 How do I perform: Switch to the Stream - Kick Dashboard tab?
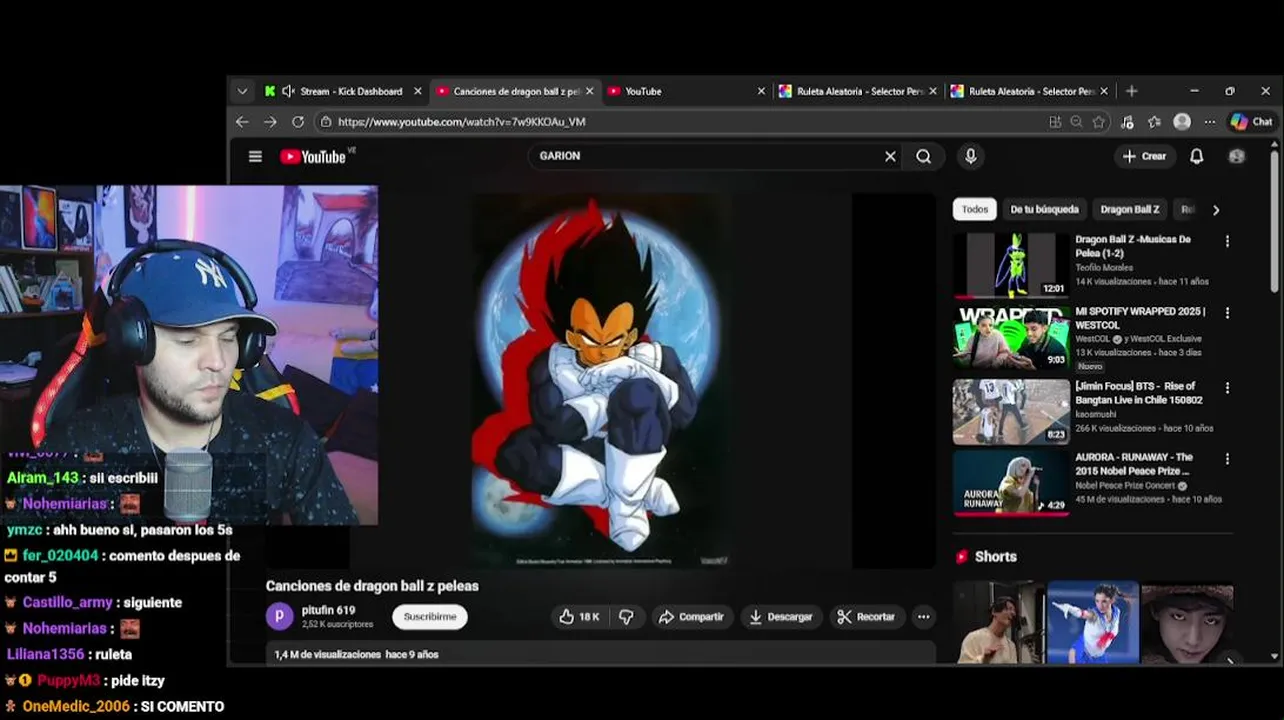click(x=351, y=91)
